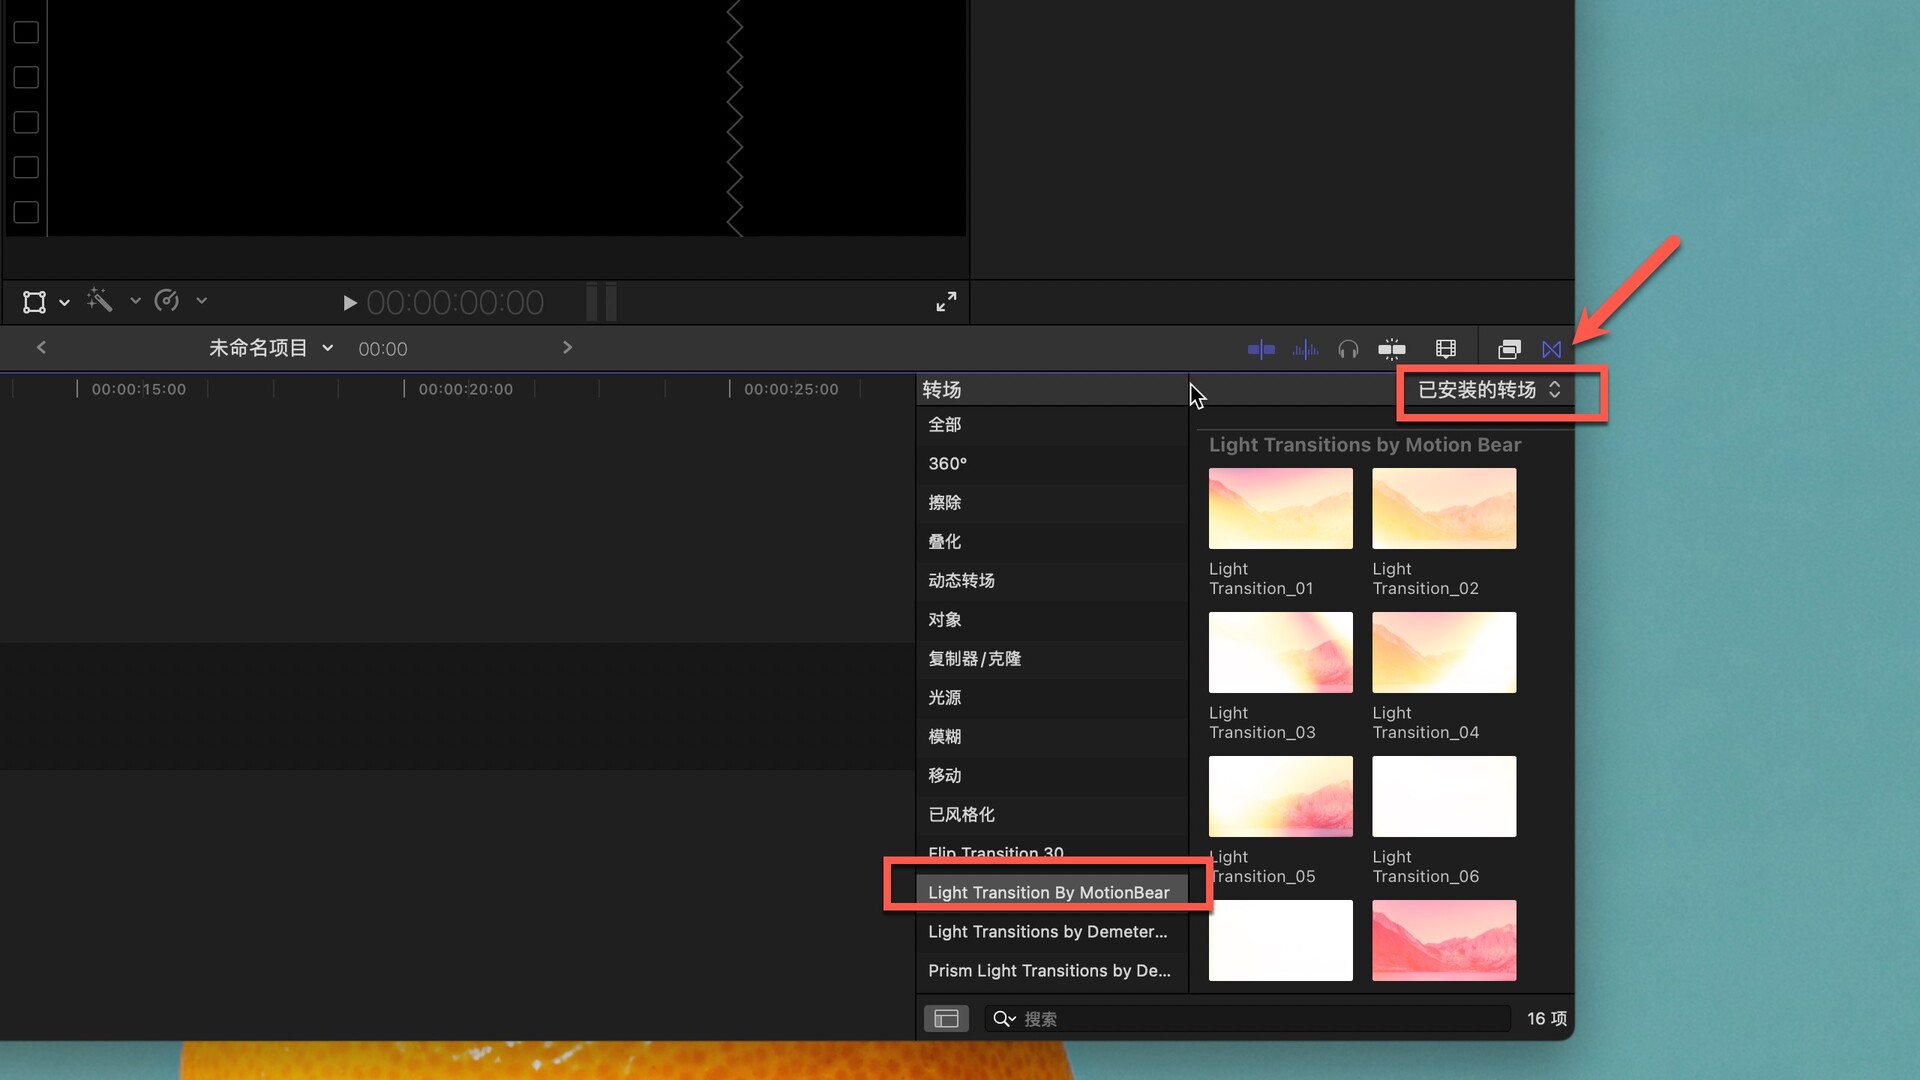The image size is (1920, 1080).
Task: Select the 擦除 category
Action: pyautogui.click(x=1052, y=502)
